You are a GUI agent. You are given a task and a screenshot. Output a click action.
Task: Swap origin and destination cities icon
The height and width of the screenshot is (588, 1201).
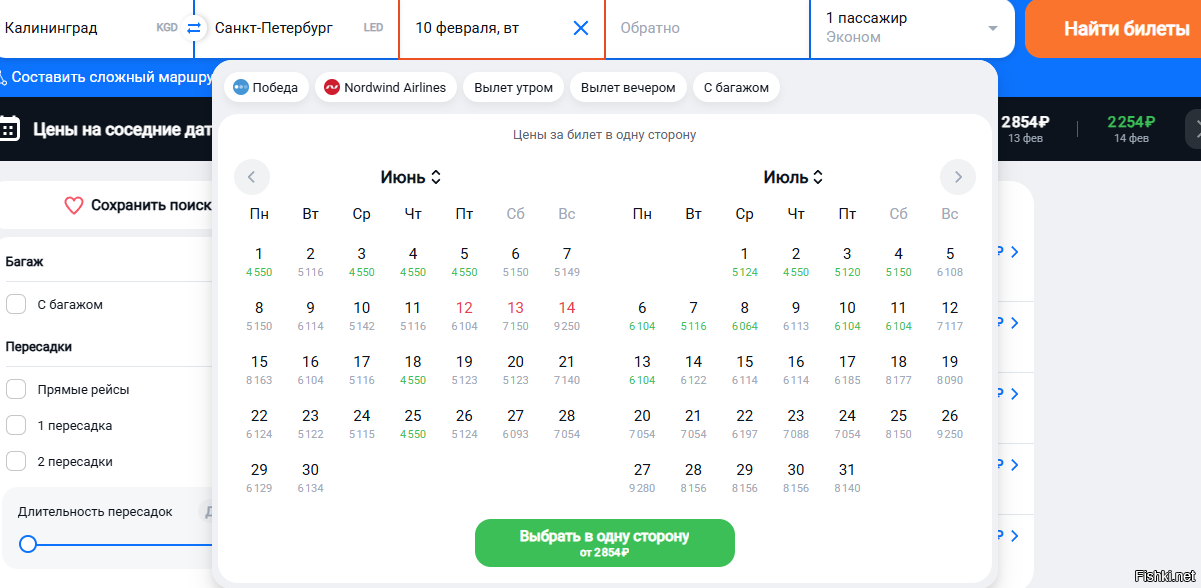coord(194,28)
